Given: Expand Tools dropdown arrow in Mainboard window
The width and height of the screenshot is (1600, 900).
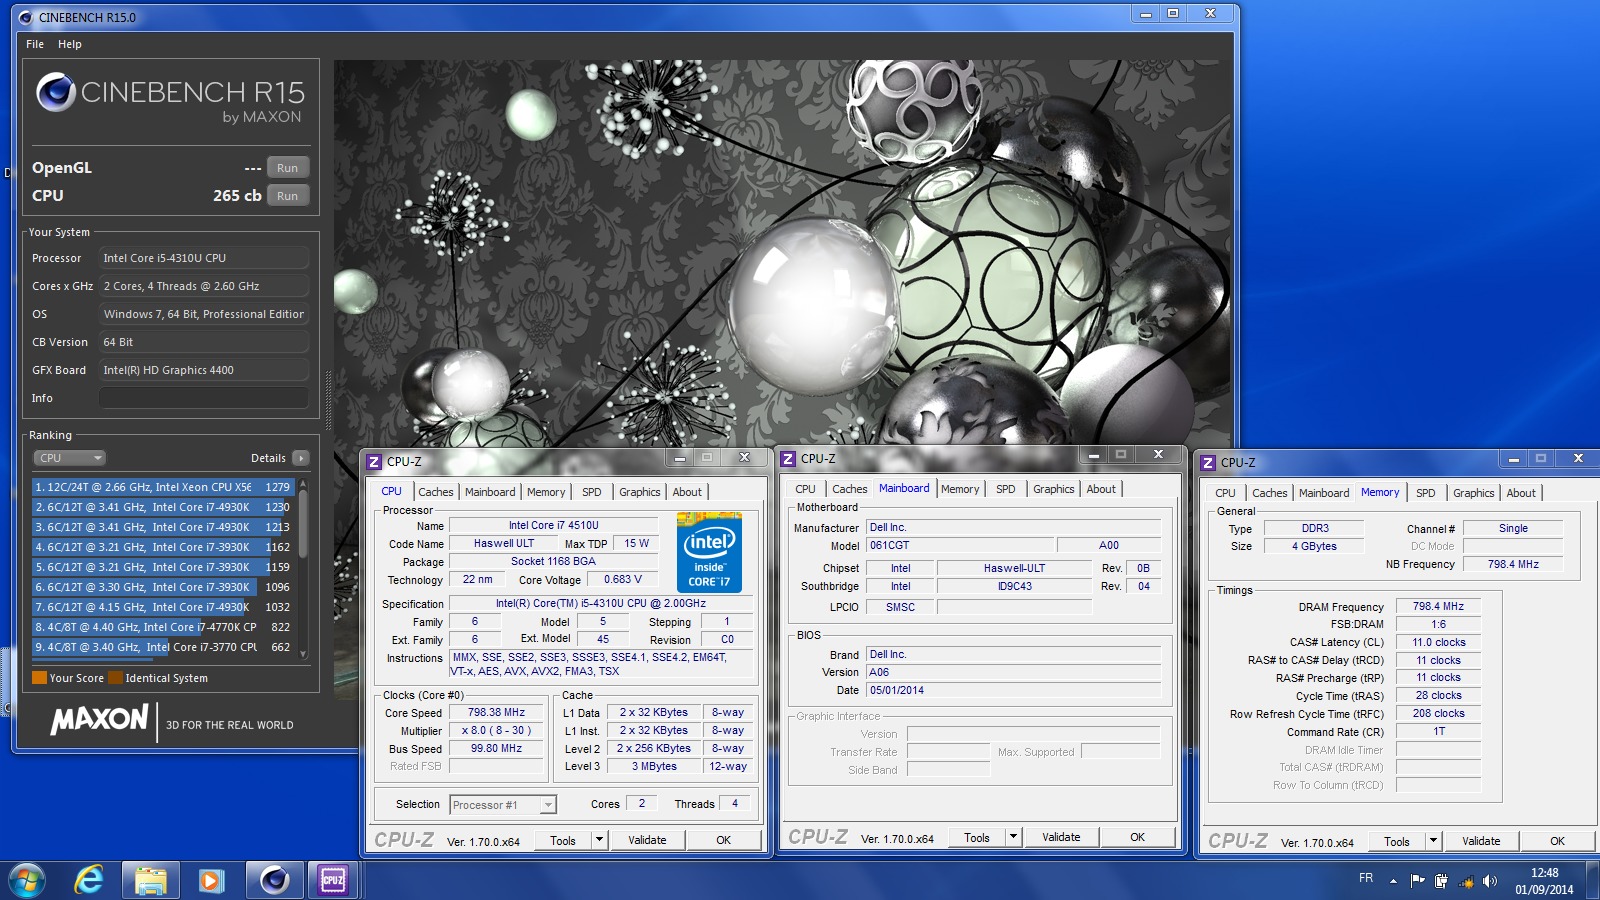Looking at the screenshot, I should [x=1014, y=837].
